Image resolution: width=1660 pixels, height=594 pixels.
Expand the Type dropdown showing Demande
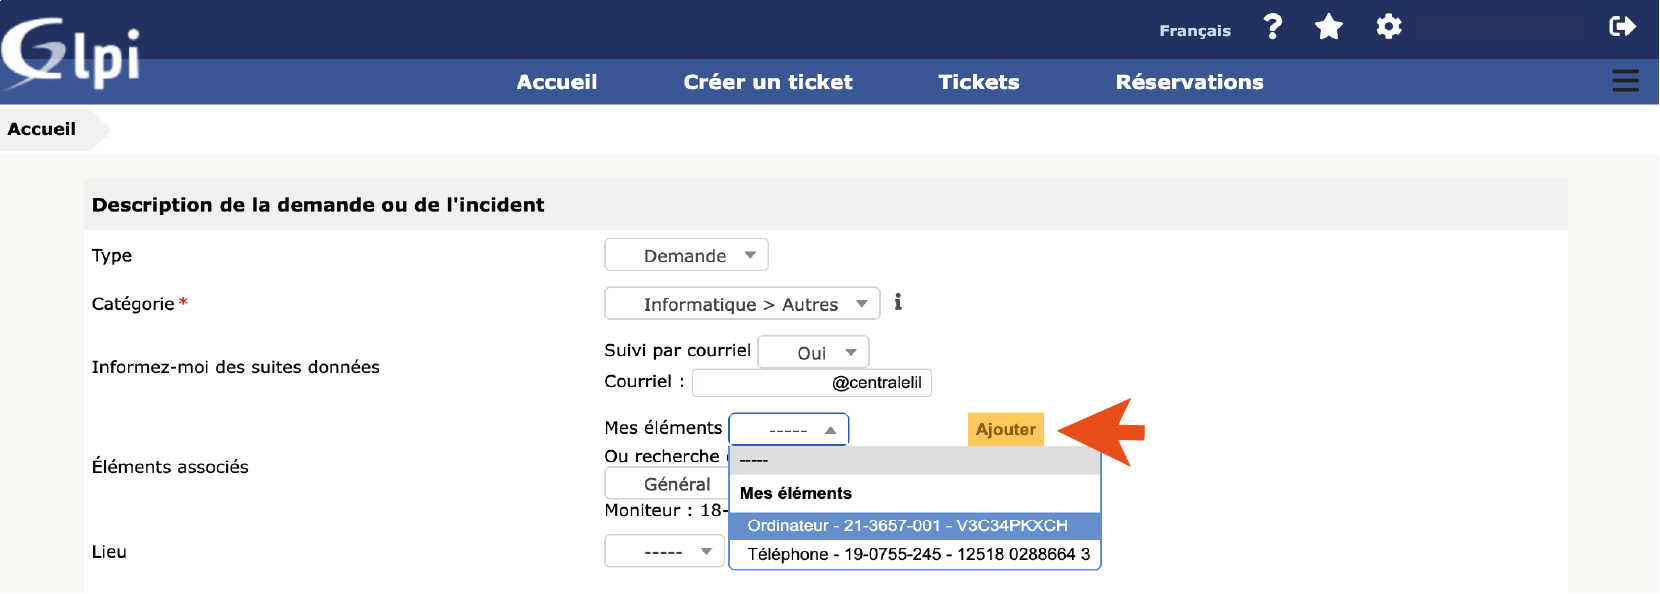[x=686, y=255]
